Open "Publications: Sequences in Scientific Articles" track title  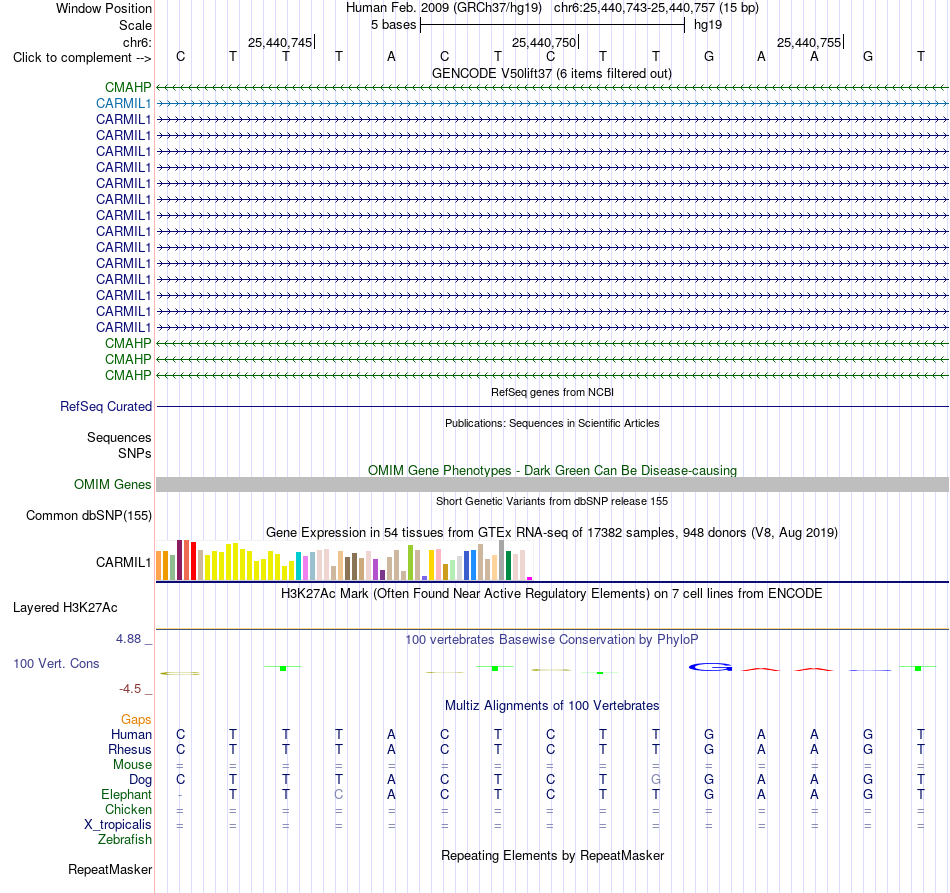(552, 423)
